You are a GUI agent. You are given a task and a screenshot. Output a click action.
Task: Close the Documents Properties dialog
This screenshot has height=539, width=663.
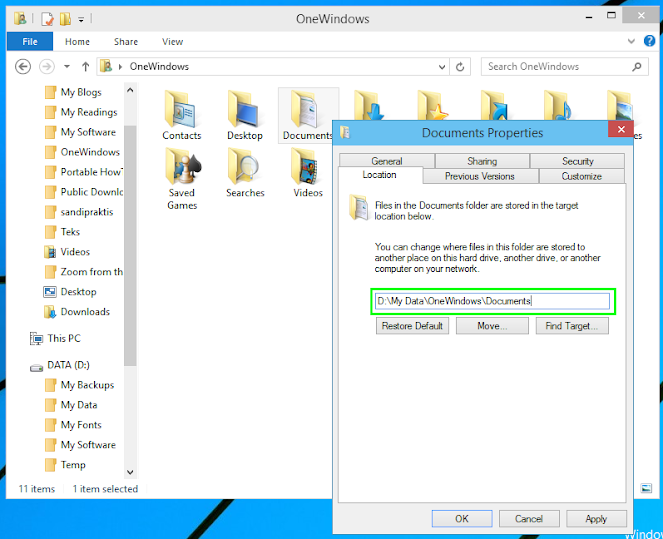coord(621,129)
